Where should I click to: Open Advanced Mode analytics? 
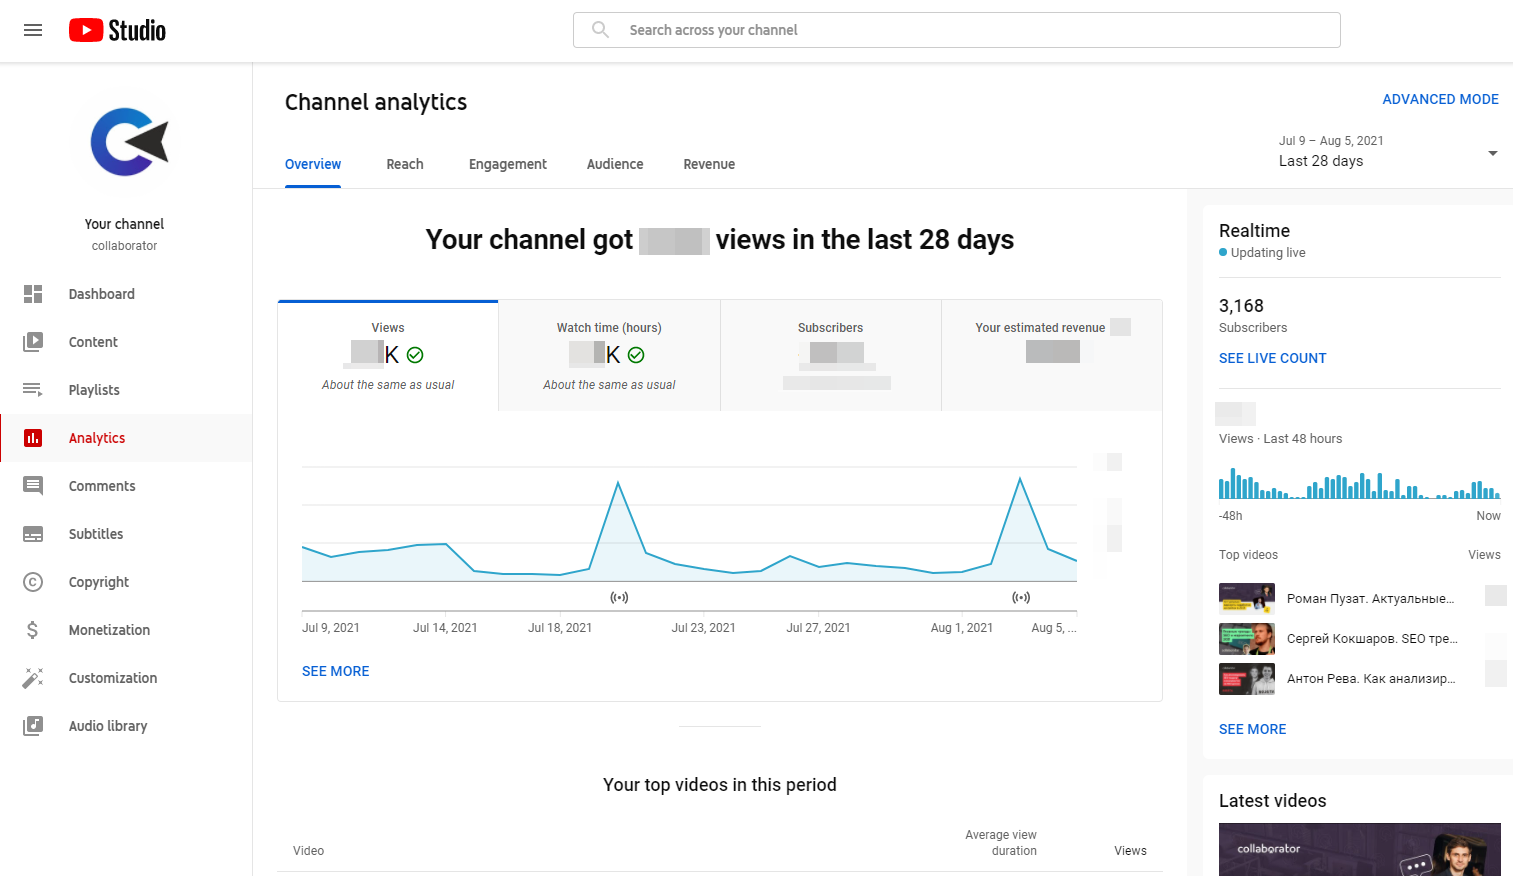tap(1440, 99)
